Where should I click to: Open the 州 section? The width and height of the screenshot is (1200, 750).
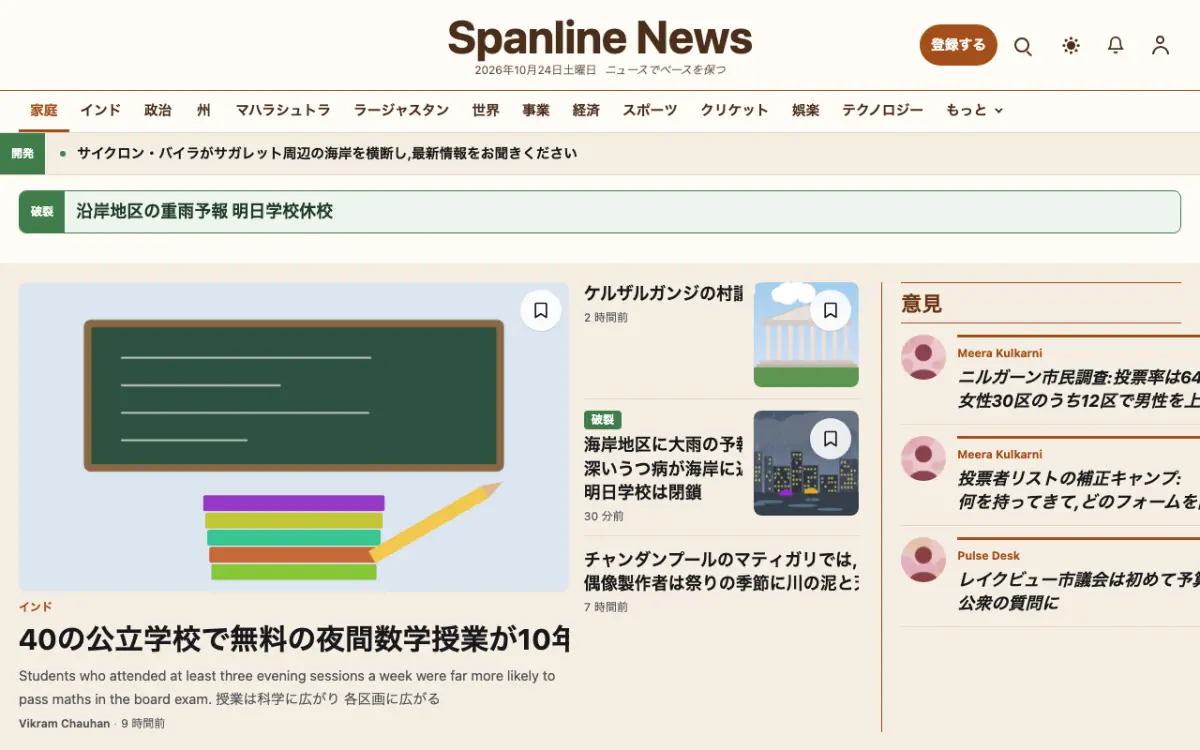tap(204, 110)
